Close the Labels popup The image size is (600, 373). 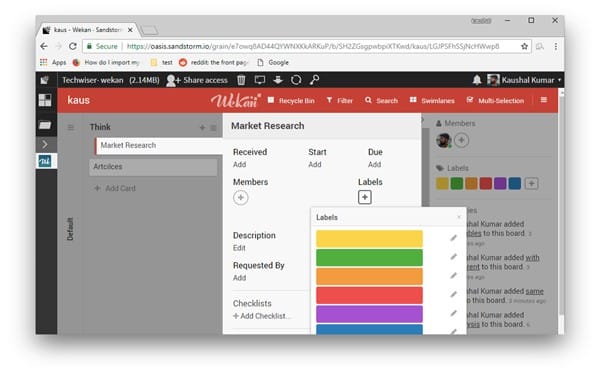pos(459,217)
